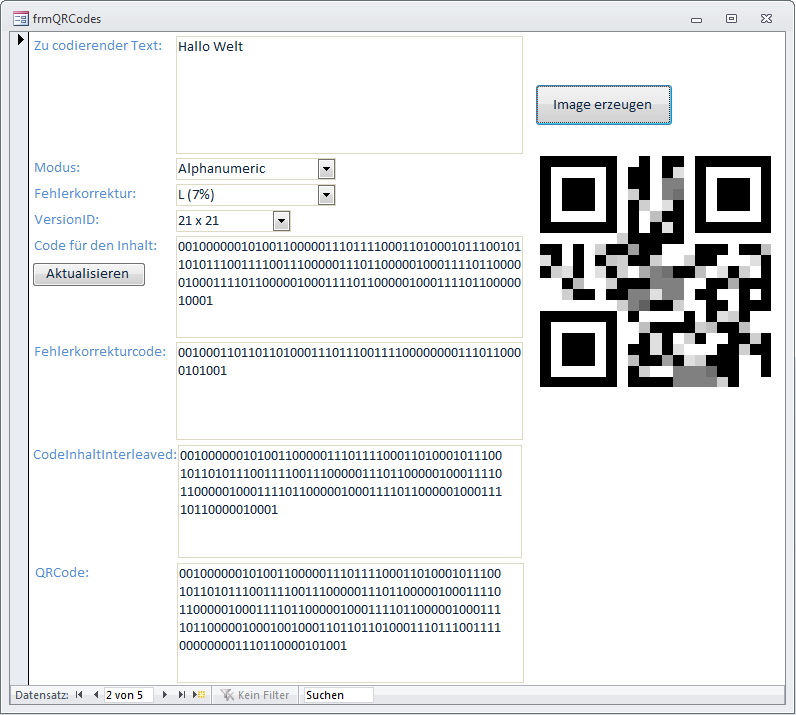Click the frmQRCodes form icon in title bar
The image size is (796, 715).
21,19
